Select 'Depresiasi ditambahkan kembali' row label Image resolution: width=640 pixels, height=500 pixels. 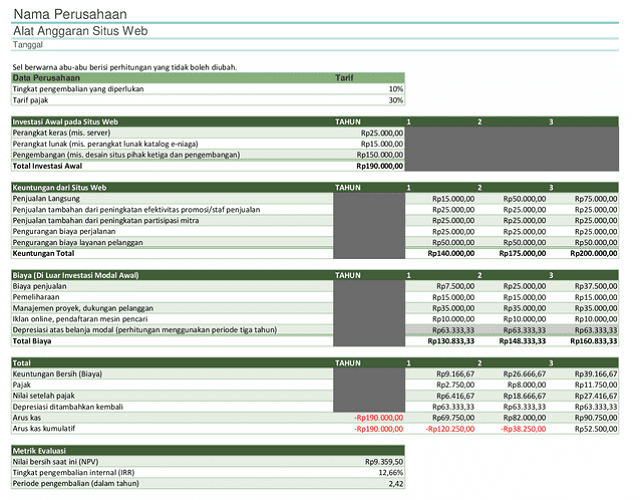[68, 407]
